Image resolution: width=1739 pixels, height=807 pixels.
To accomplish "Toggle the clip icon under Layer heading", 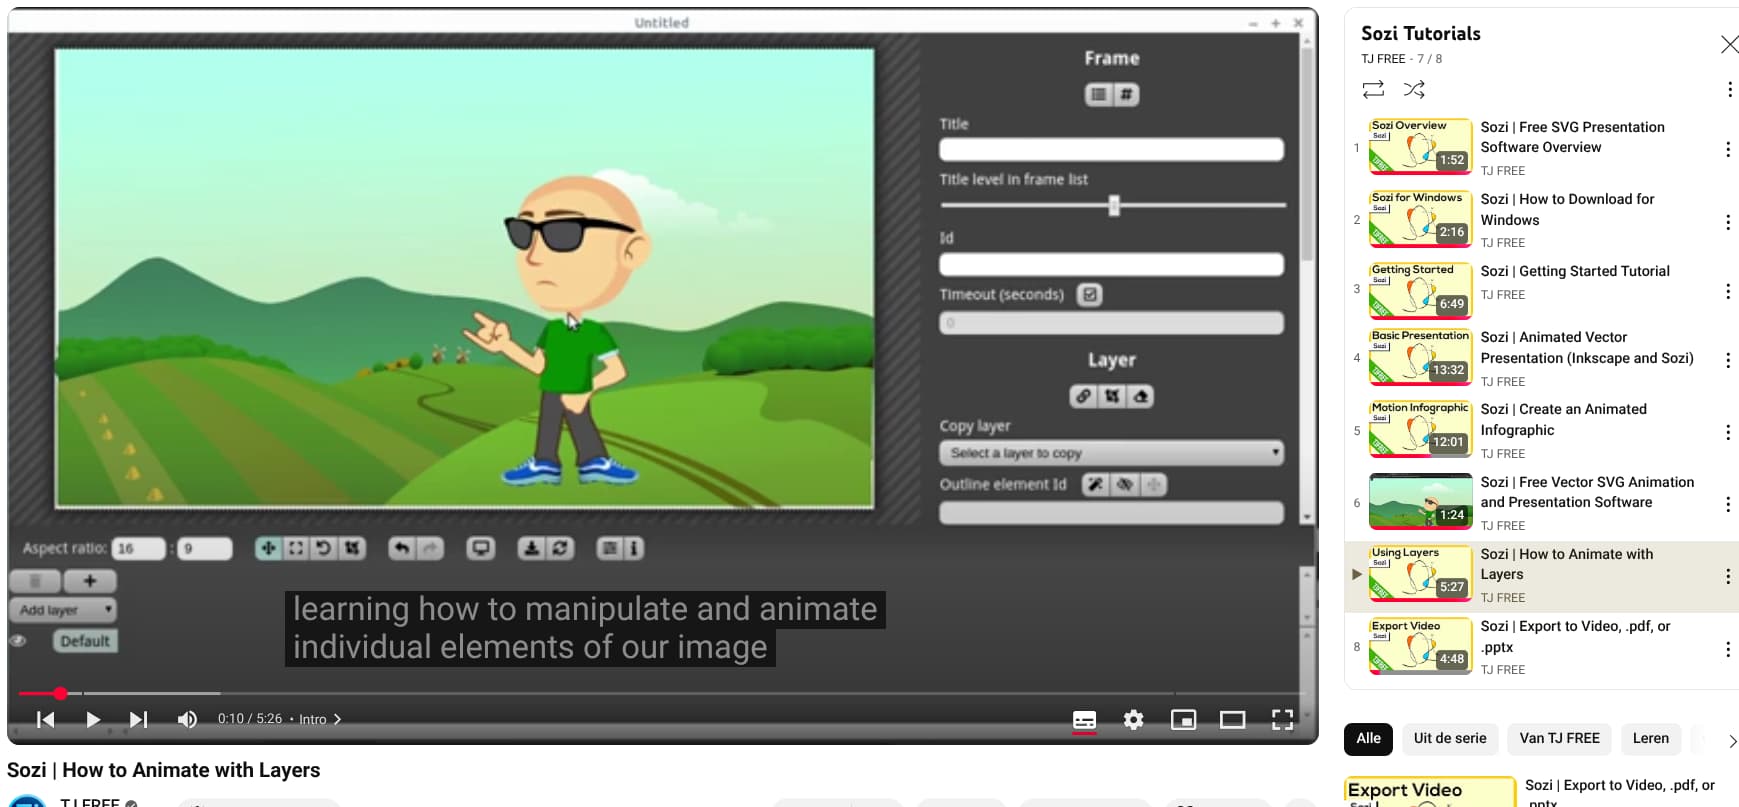I will point(1112,396).
